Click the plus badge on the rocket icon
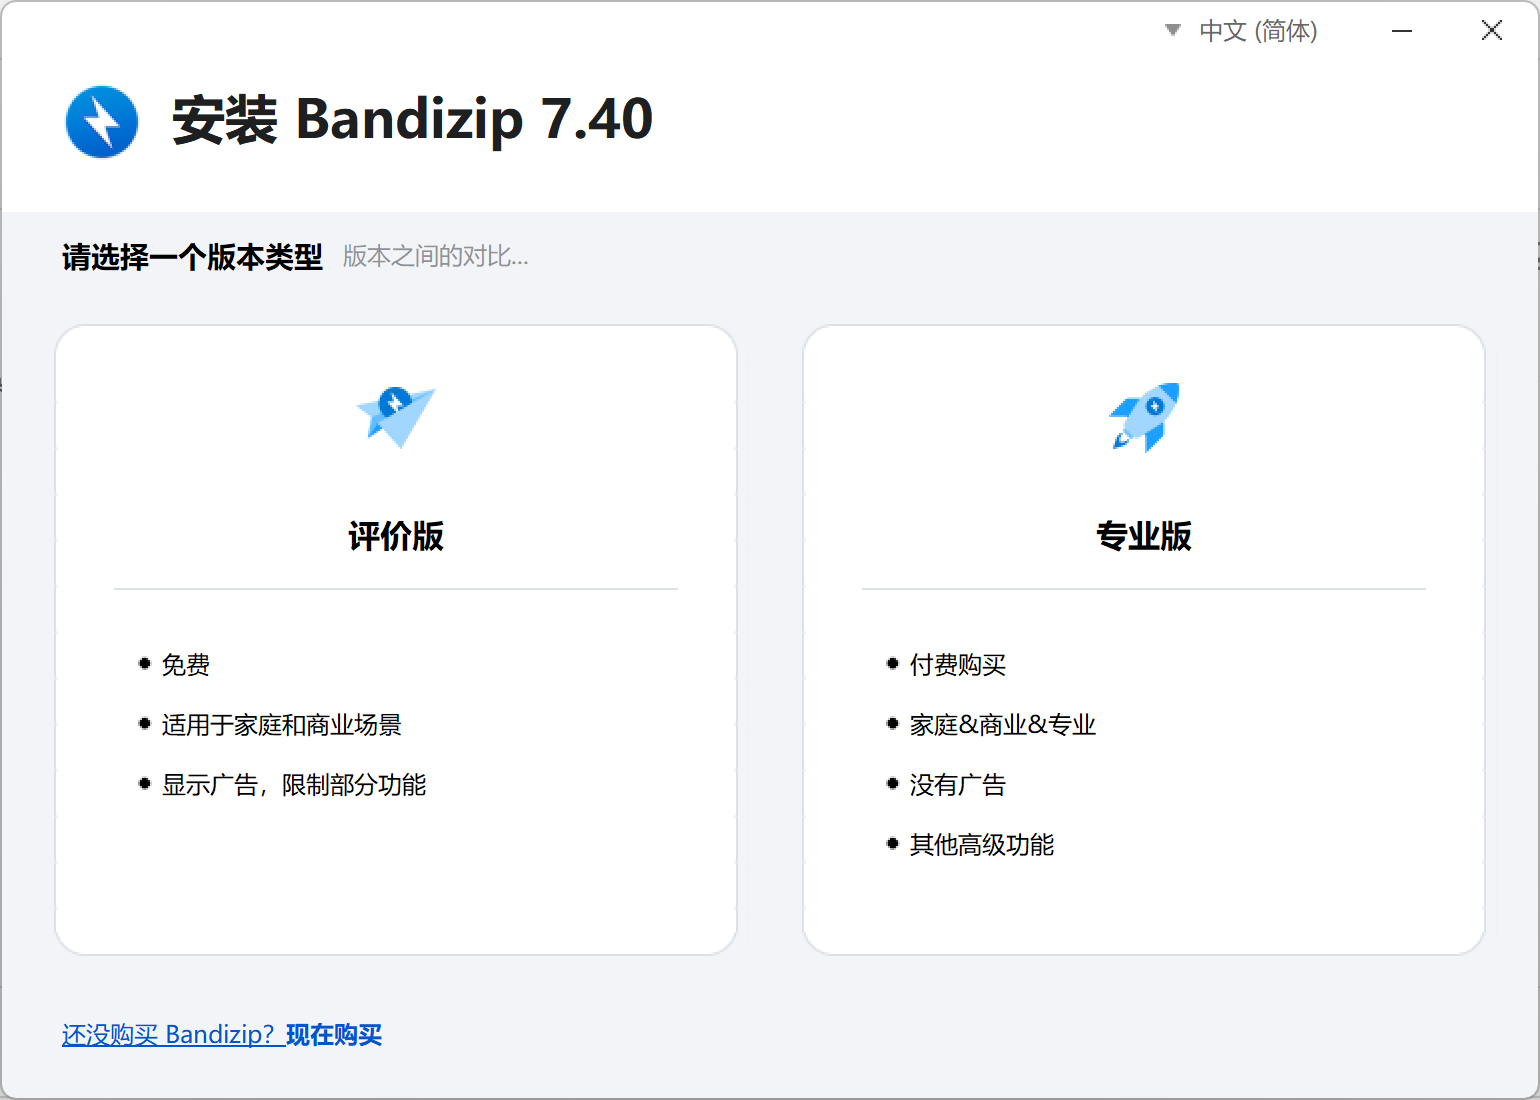1540x1100 pixels. tap(1156, 406)
